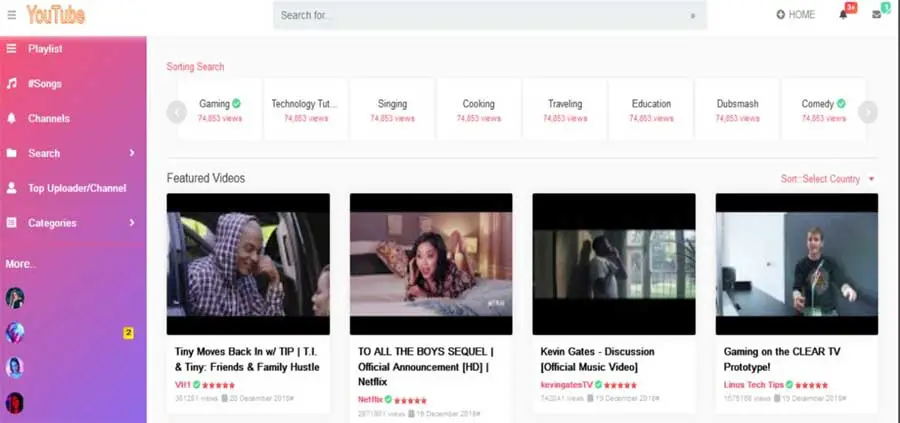Click the verified check beside Comedy category
900x423 pixels.
[841, 104]
